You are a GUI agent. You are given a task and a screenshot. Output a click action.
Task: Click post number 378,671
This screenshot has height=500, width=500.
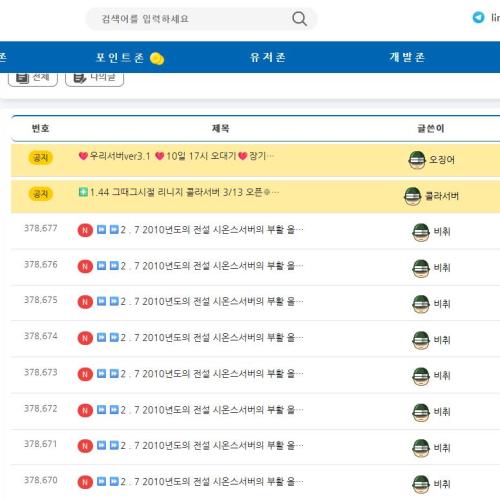click(41, 444)
